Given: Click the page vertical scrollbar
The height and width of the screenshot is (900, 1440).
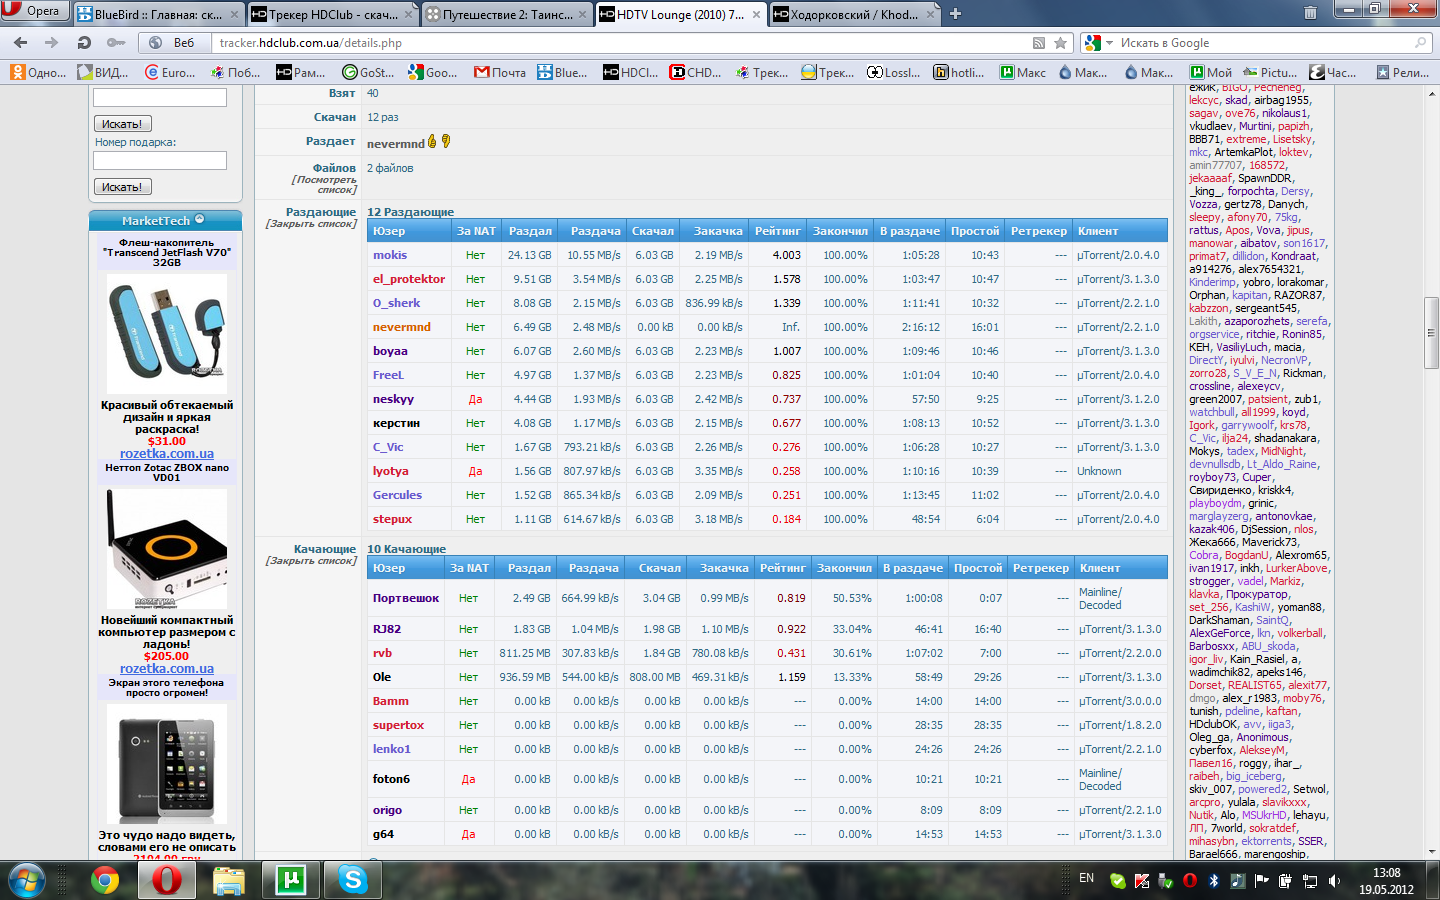Looking at the screenshot, I should (x=1431, y=471).
